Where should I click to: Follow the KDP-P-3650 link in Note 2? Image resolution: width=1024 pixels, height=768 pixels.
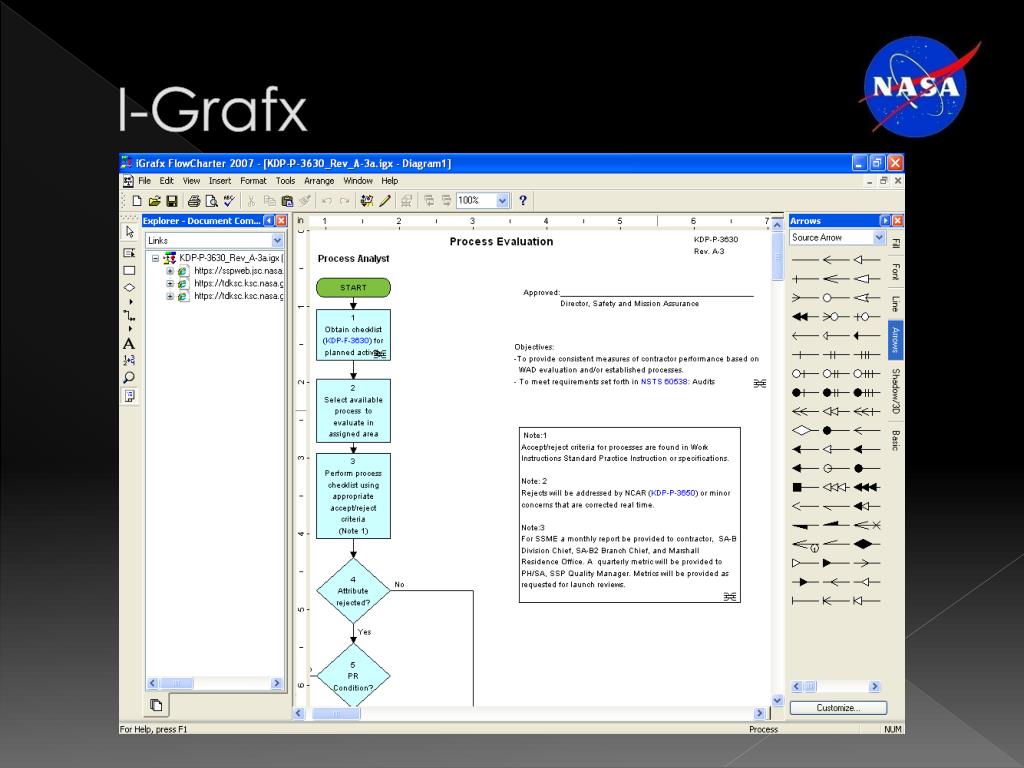coord(673,493)
